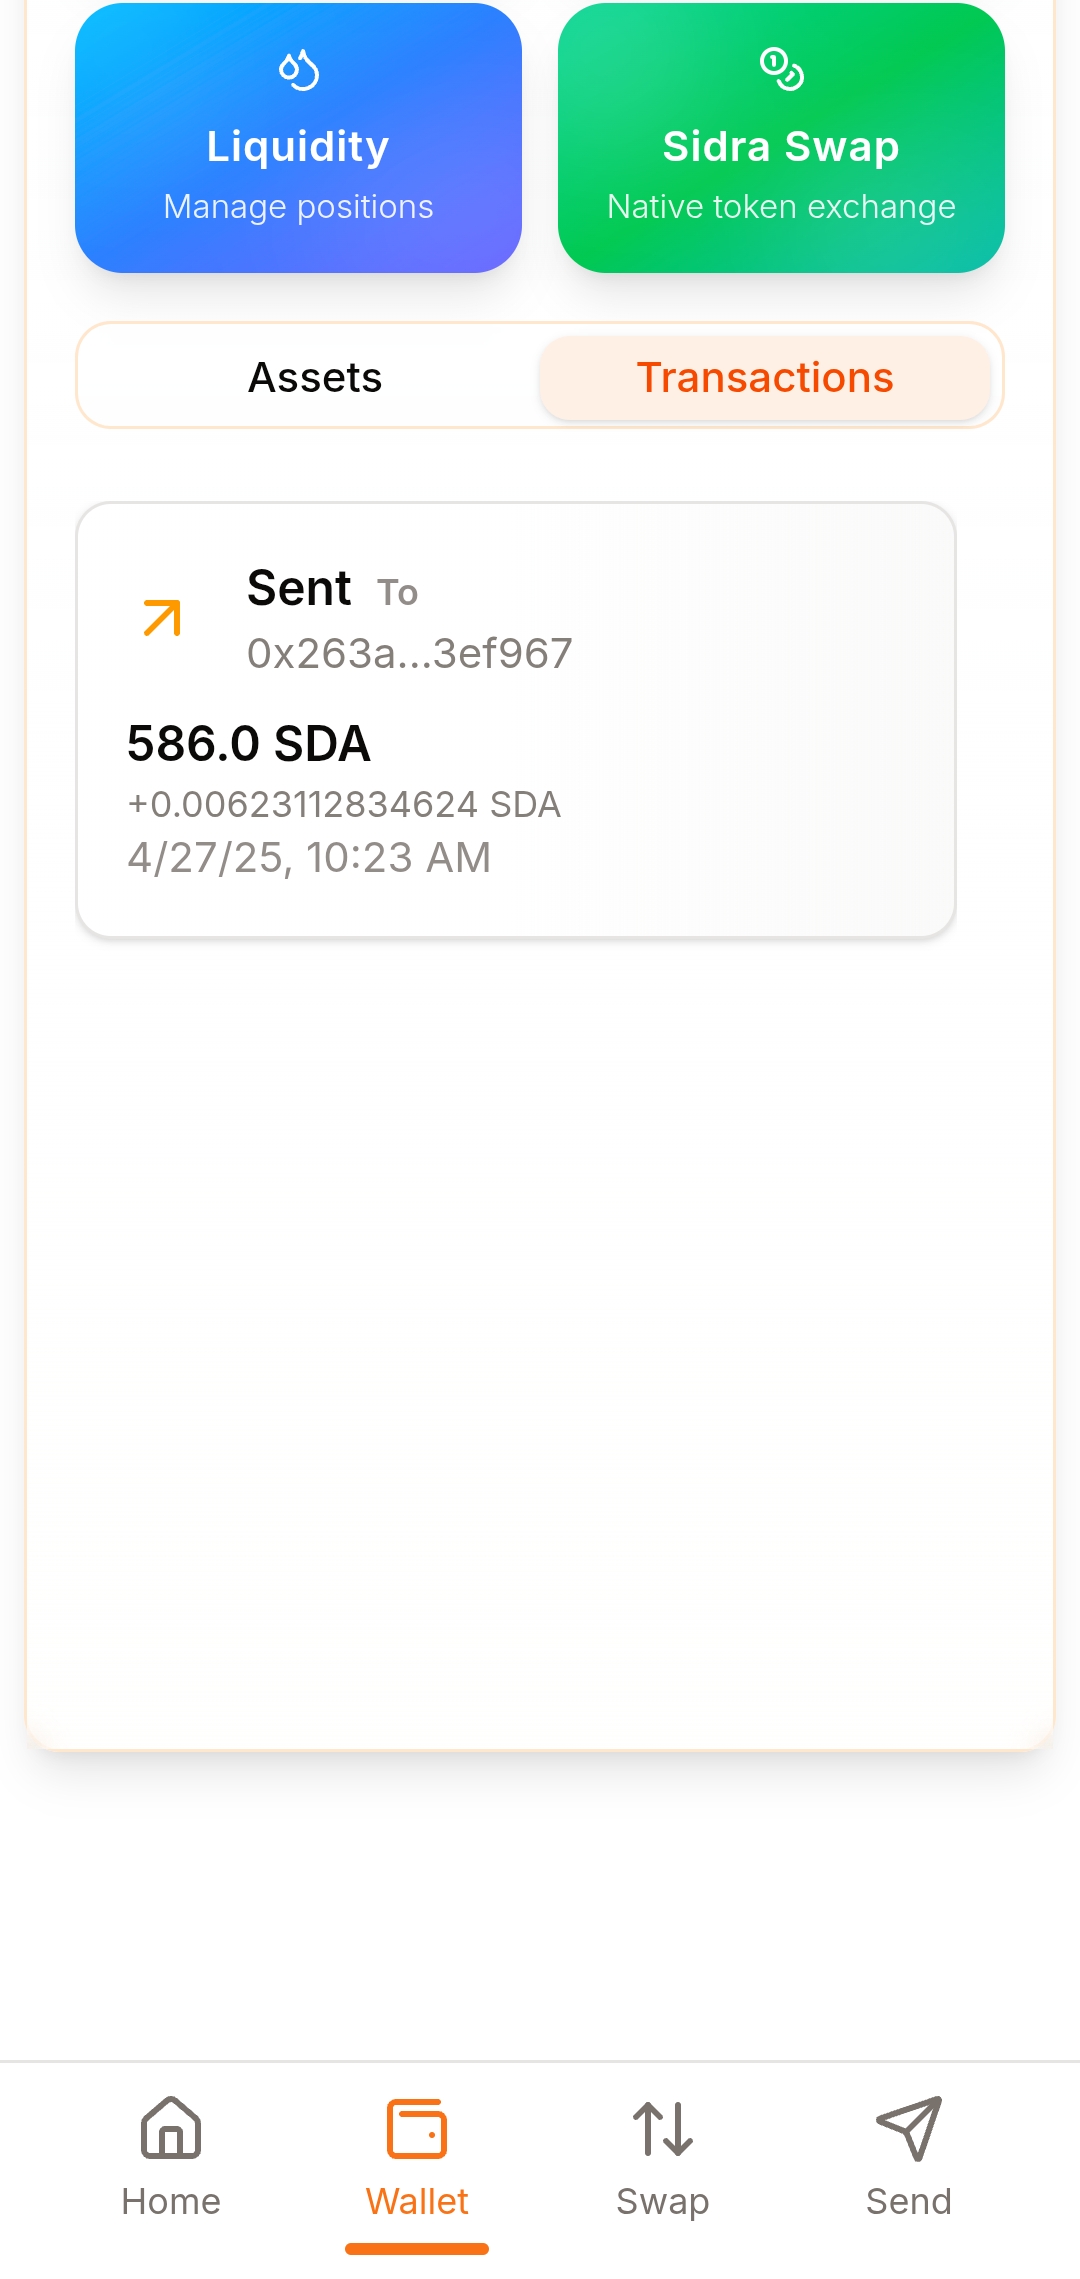
Task: Click recipient address 0x263a...3ef967
Action: click(x=409, y=654)
